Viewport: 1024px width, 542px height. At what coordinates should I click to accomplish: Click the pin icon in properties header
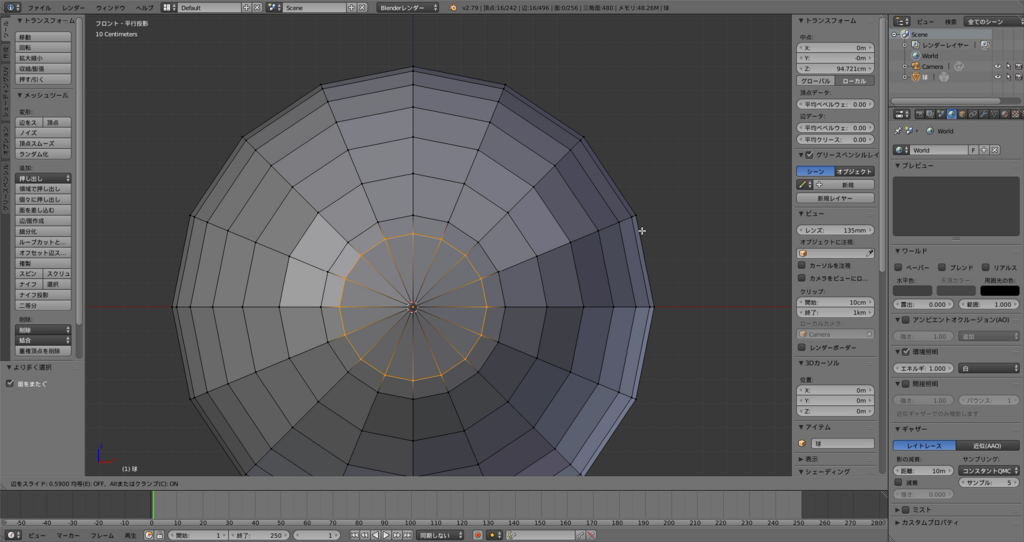(x=897, y=131)
